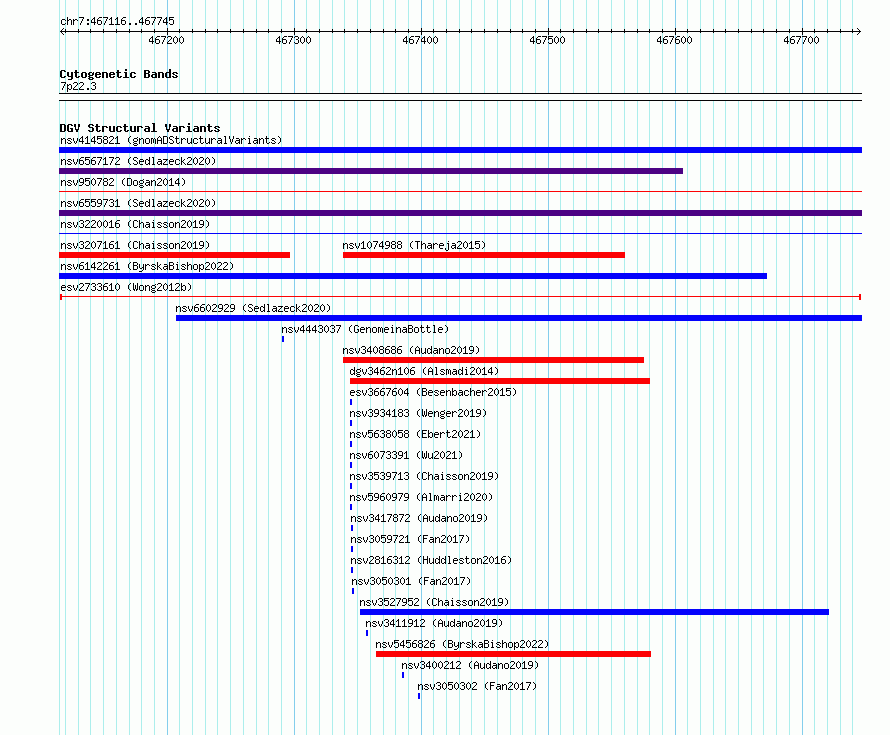The image size is (890, 735).
Task: Click the small blue nsv3050302 marker
Action: click(419, 696)
